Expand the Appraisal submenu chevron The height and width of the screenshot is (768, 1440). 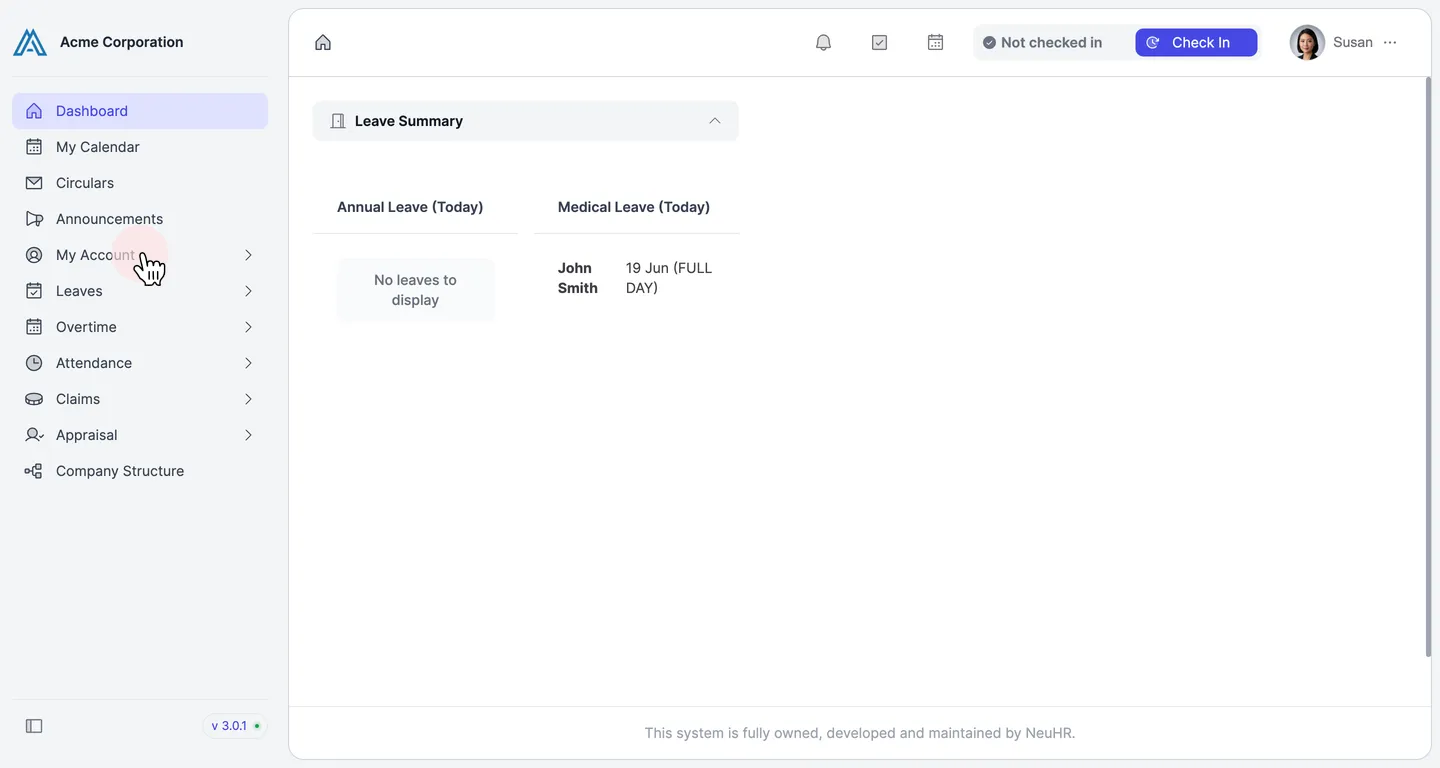pyautogui.click(x=248, y=435)
